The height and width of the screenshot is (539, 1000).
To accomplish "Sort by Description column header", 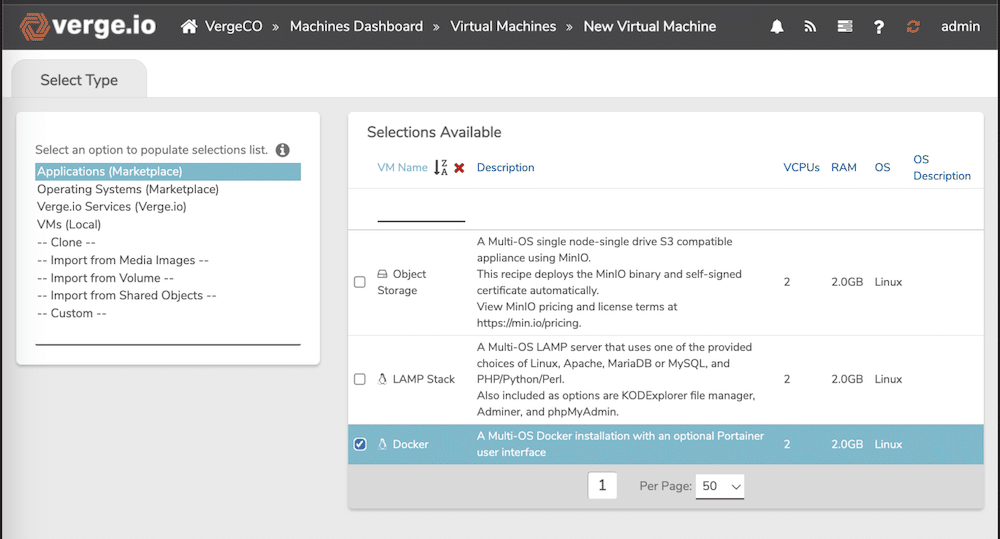I will click(506, 168).
